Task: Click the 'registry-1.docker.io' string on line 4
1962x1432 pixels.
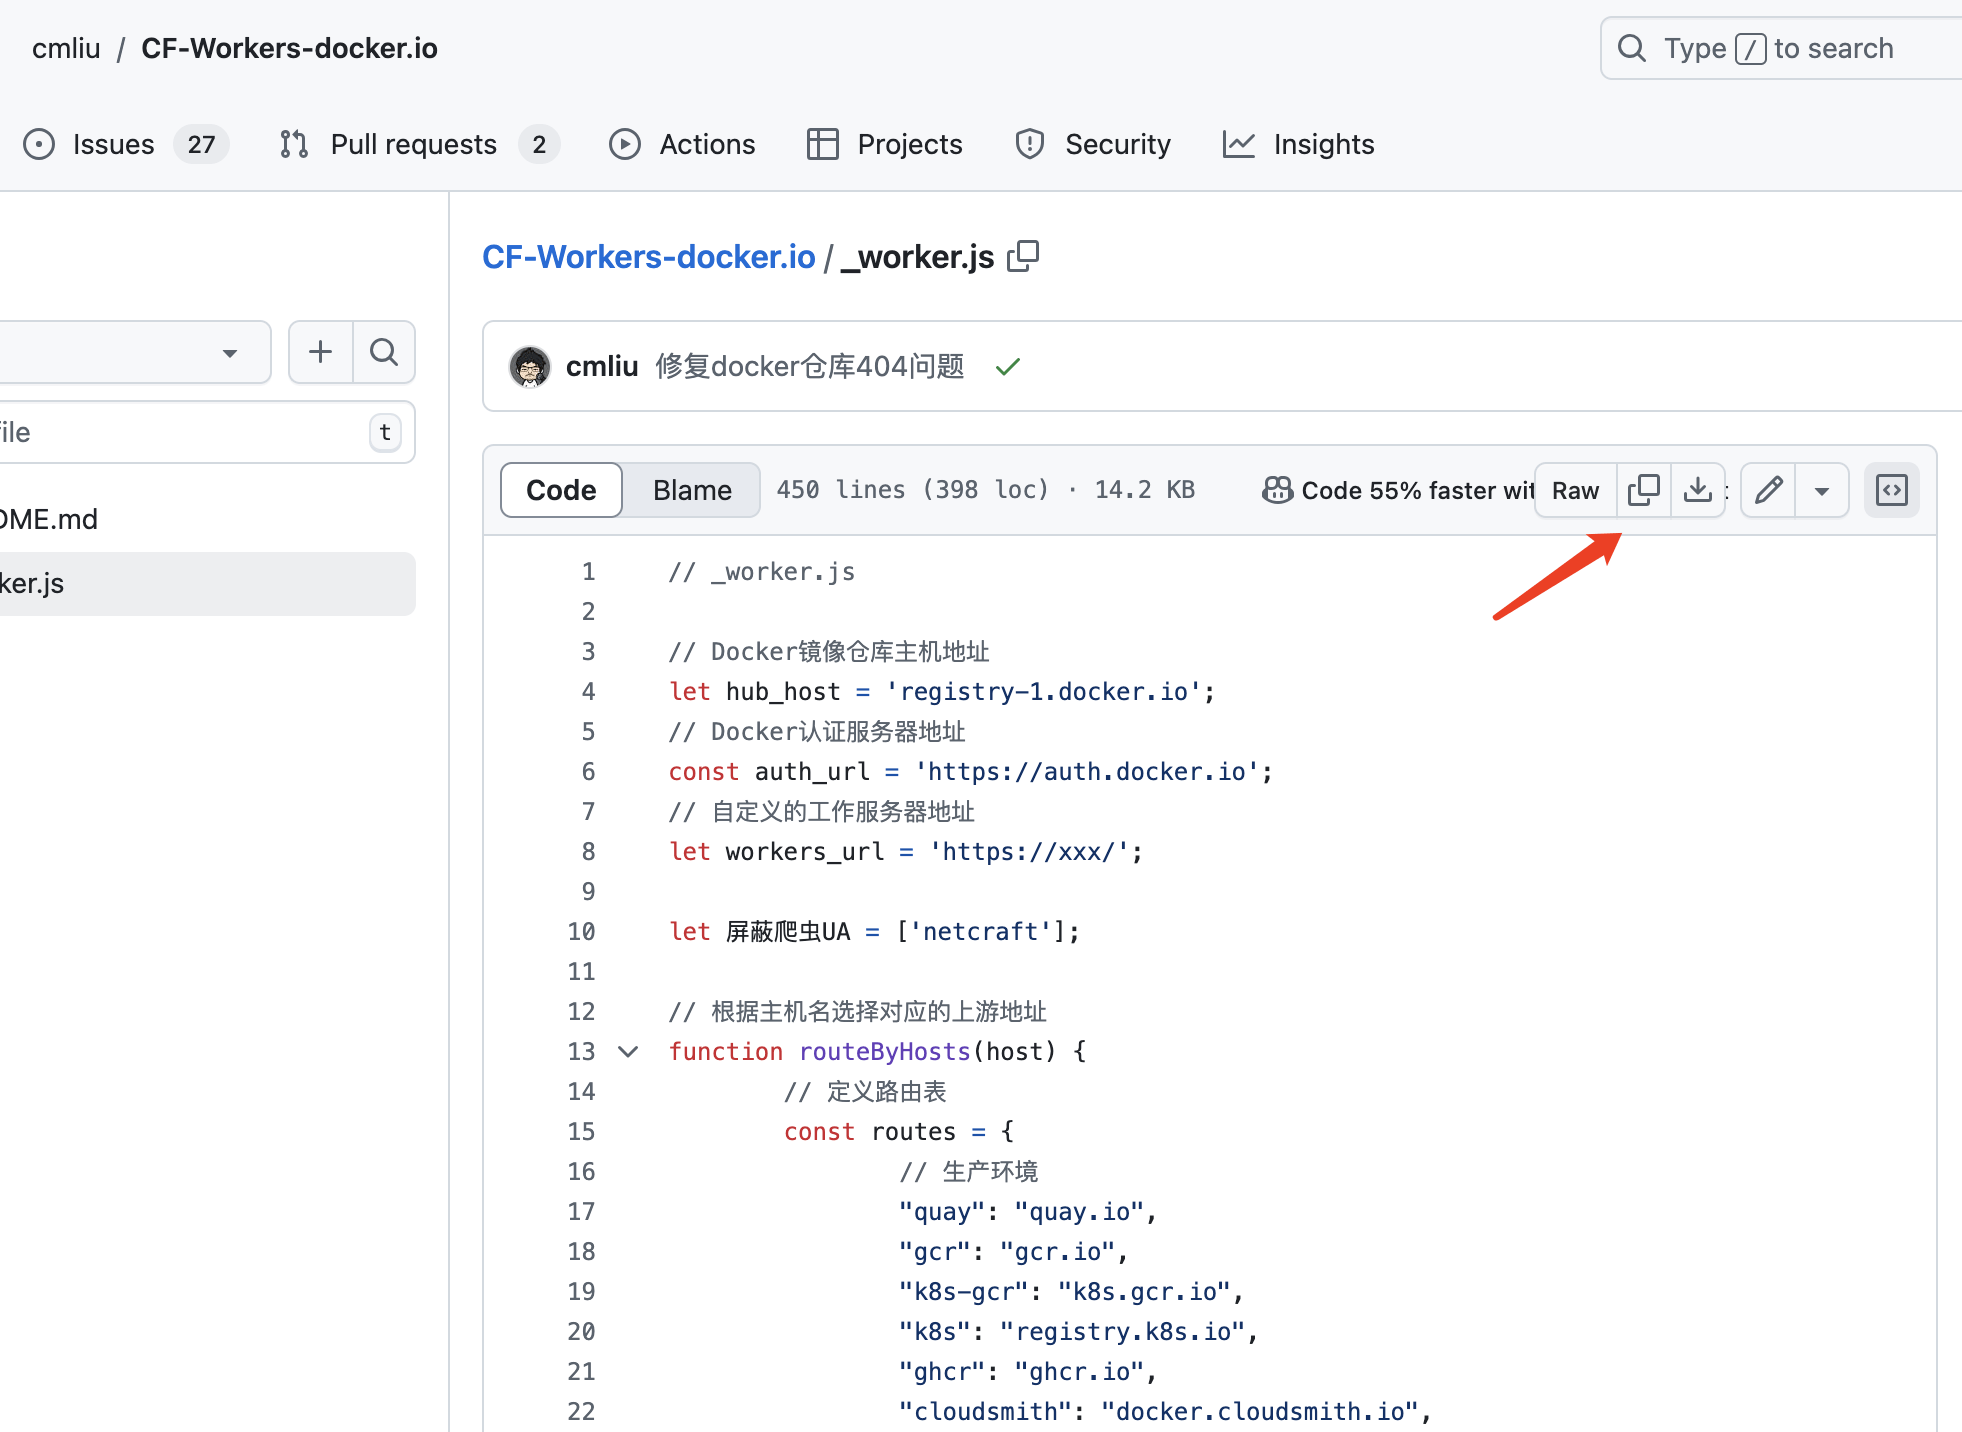Action: pos(1044,691)
